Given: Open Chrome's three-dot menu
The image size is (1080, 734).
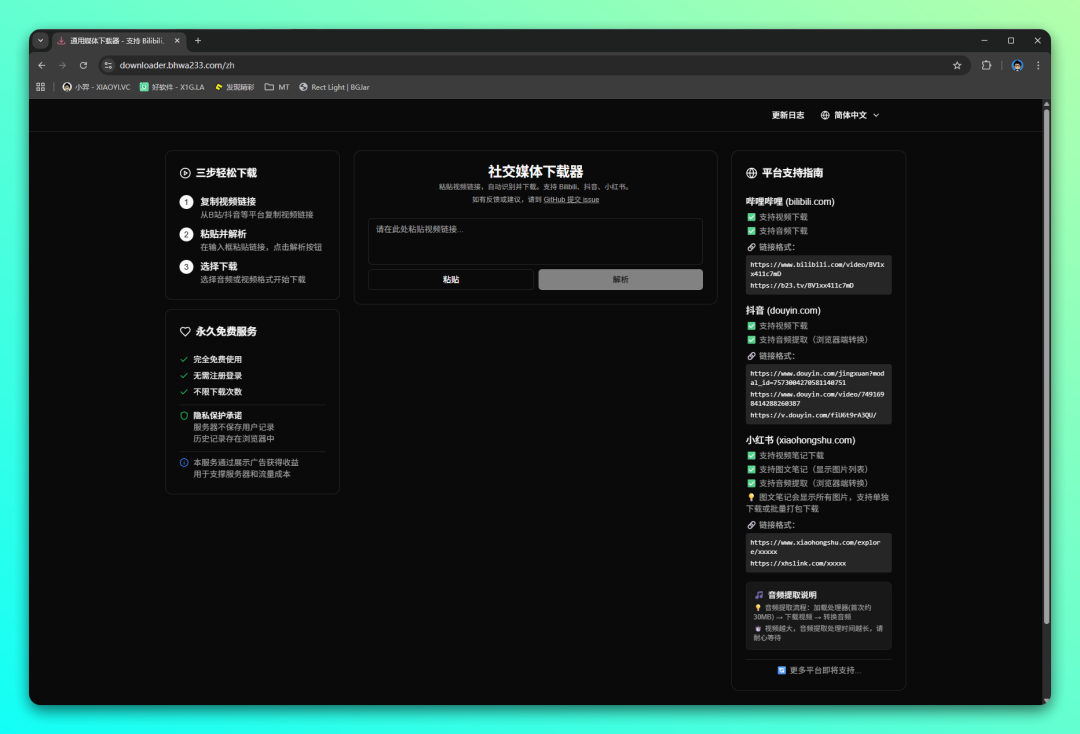Looking at the screenshot, I should pyautogui.click(x=1038, y=65).
